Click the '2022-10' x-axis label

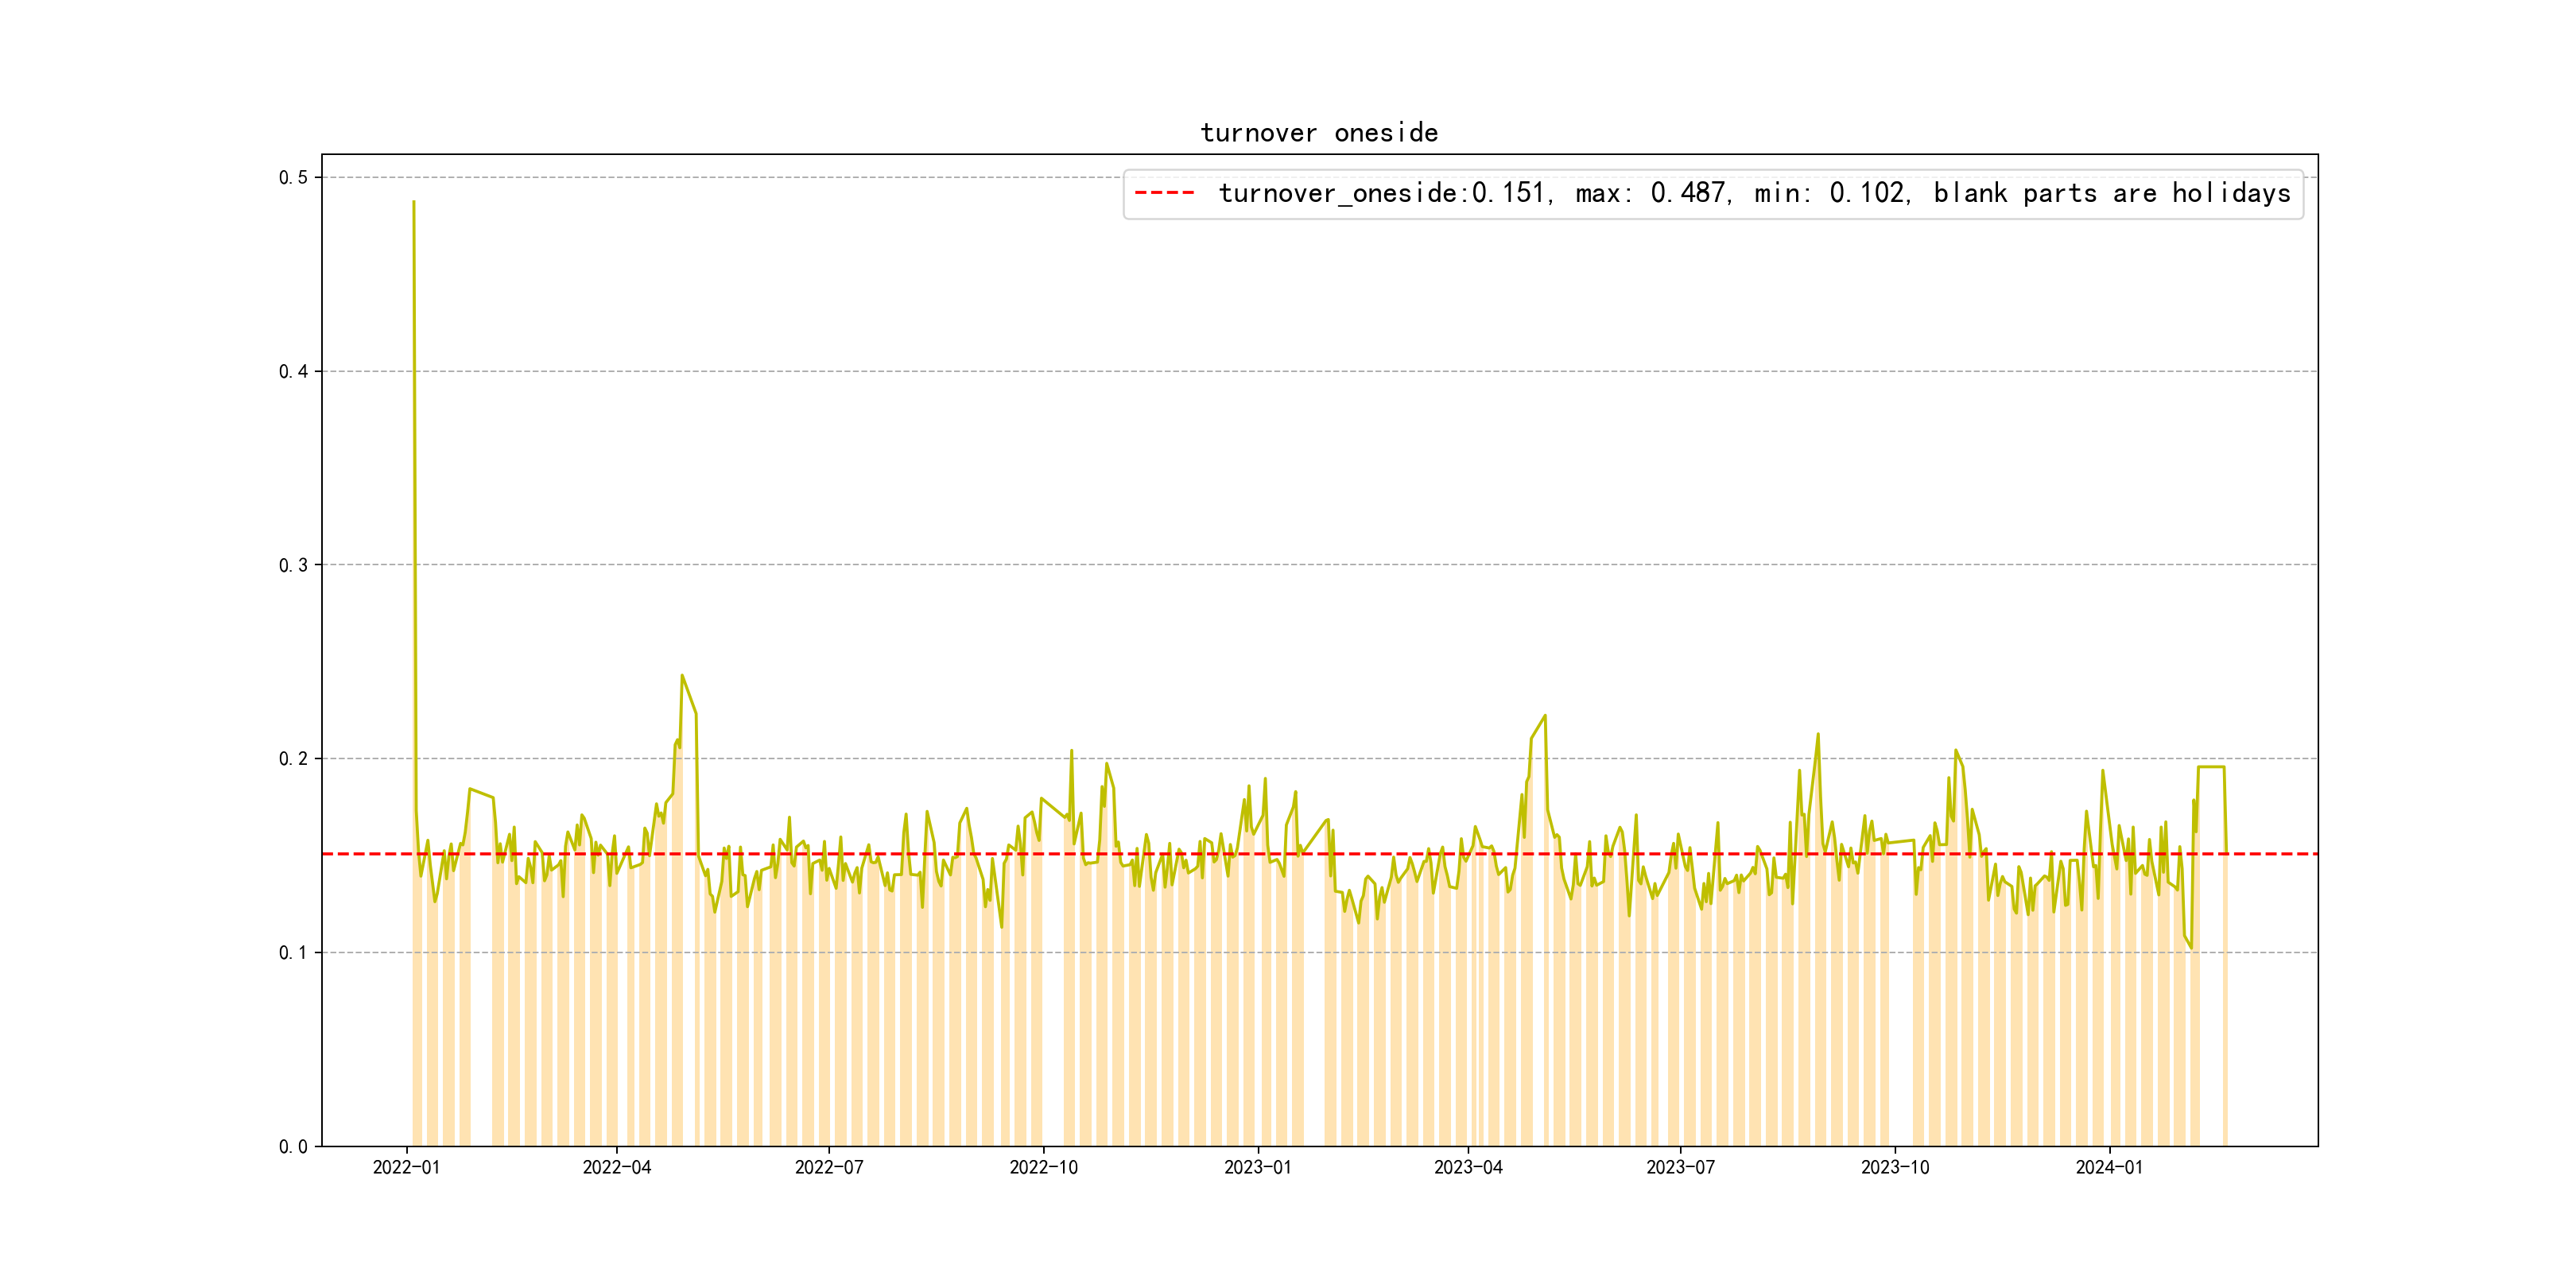click(1043, 1167)
